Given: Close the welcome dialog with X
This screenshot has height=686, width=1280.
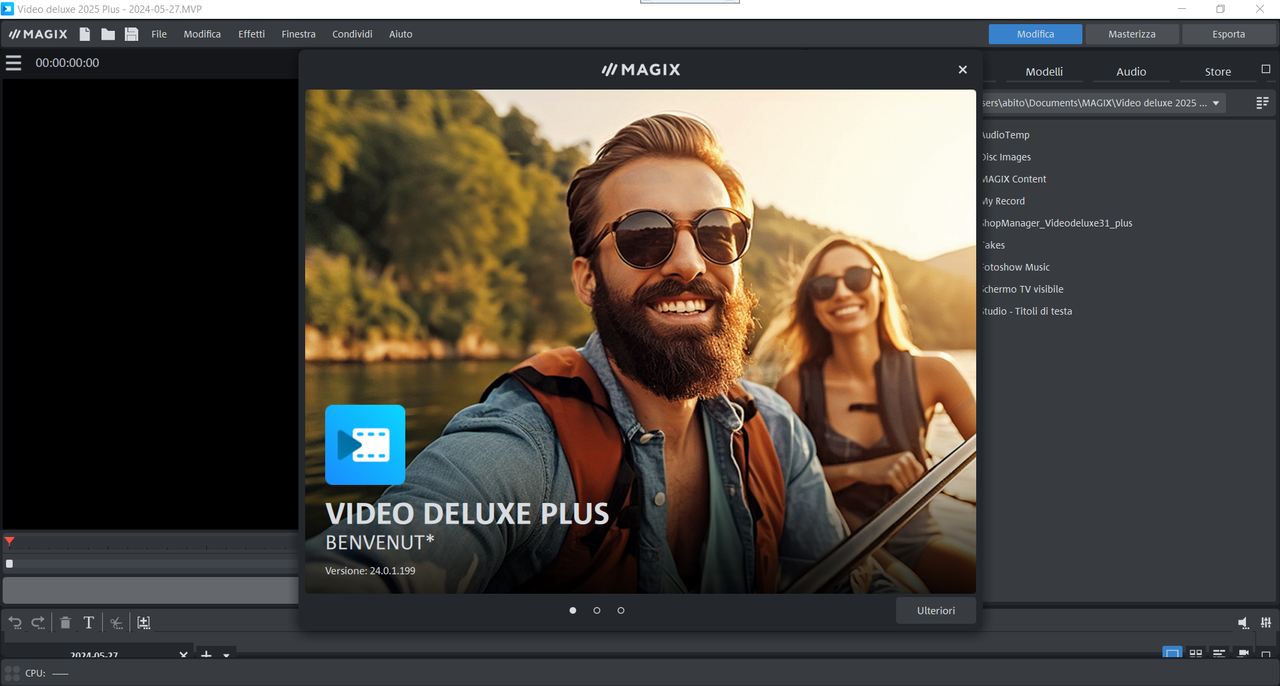Looking at the screenshot, I should tap(963, 70).
